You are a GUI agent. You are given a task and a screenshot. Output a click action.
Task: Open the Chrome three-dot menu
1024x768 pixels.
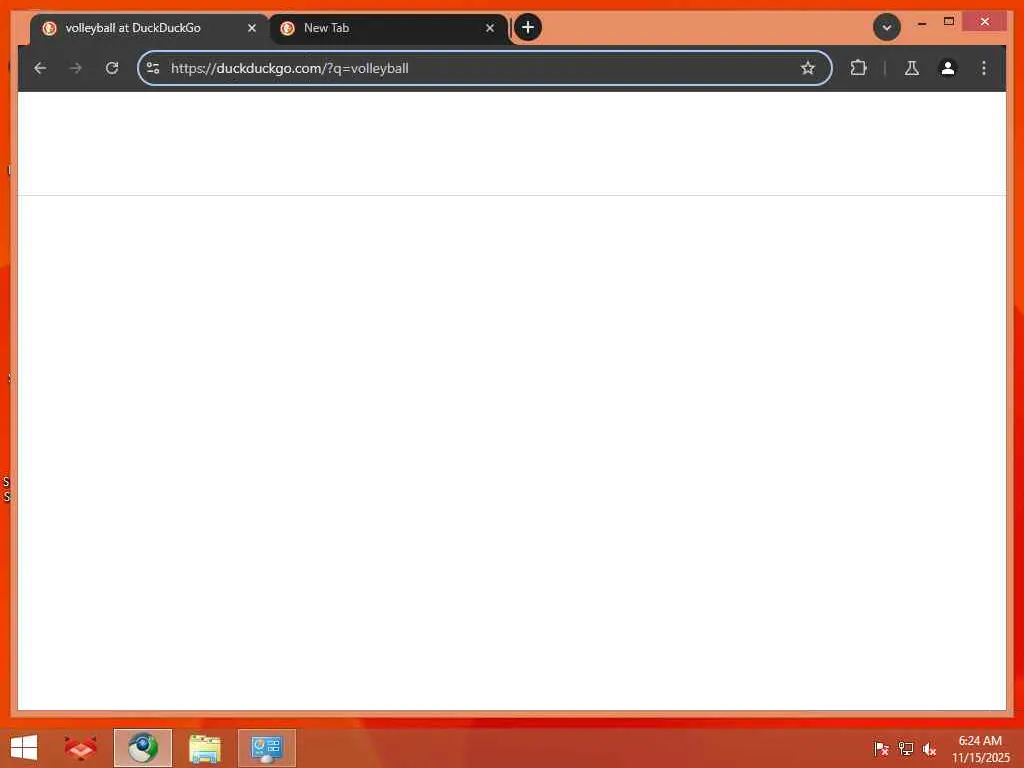(x=984, y=68)
